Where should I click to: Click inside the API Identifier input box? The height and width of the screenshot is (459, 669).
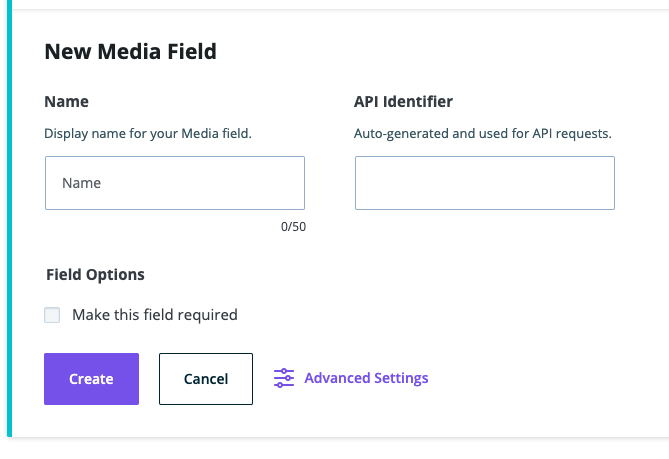point(484,183)
